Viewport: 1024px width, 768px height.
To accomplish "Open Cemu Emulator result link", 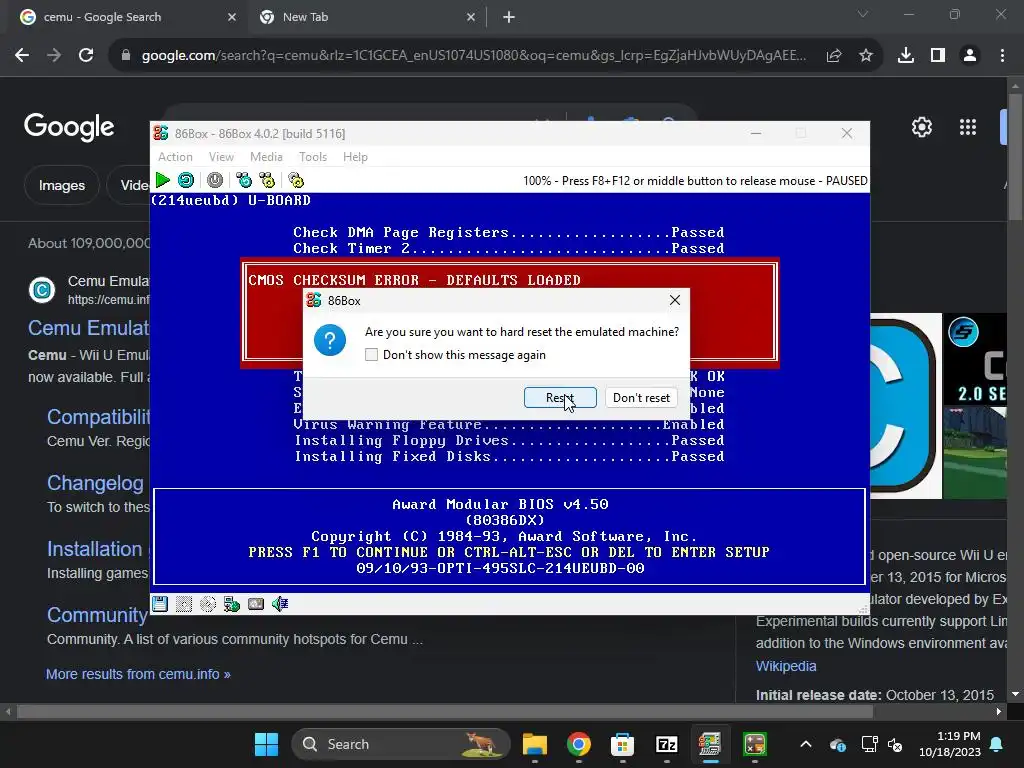I will tap(89, 328).
